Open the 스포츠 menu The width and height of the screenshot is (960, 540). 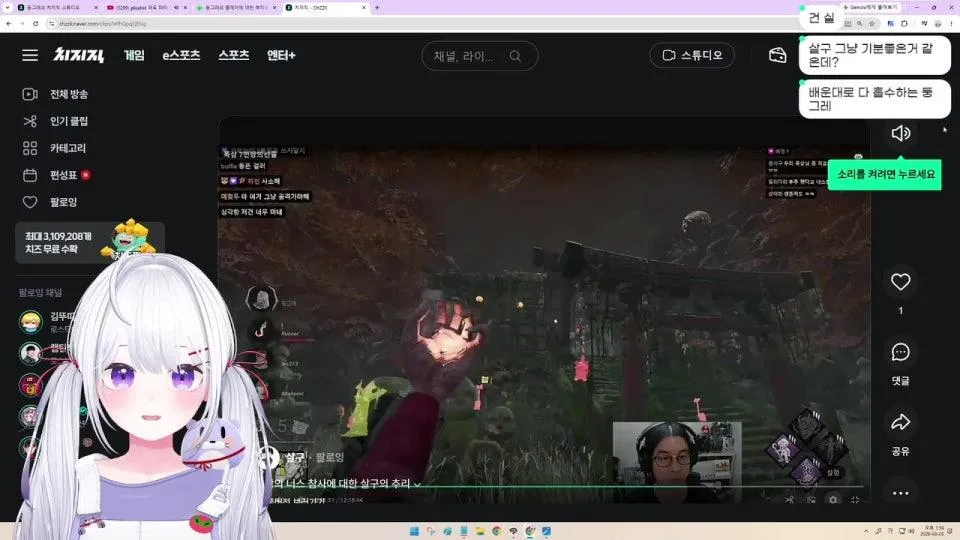coord(234,55)
